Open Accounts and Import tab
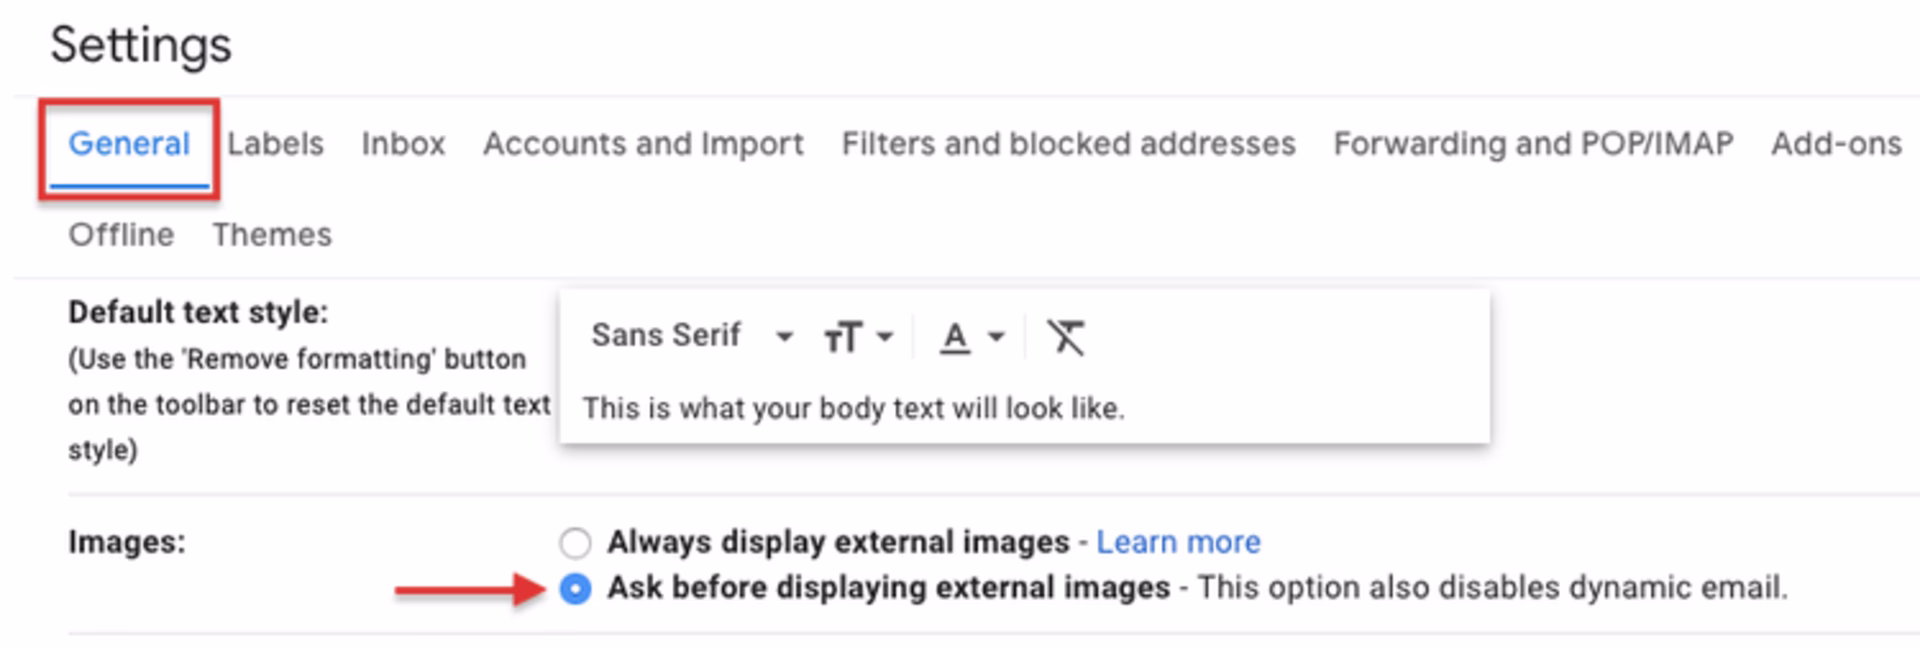The width and height of the screenshot is (1920, 648). 643,144
